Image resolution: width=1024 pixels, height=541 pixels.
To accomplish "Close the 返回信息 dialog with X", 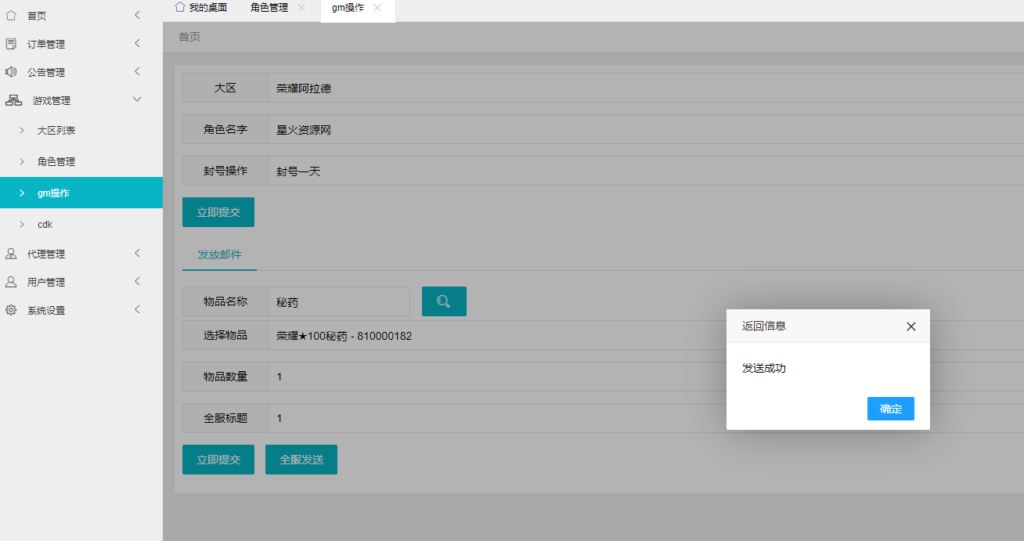I will (x=910, y=326).
